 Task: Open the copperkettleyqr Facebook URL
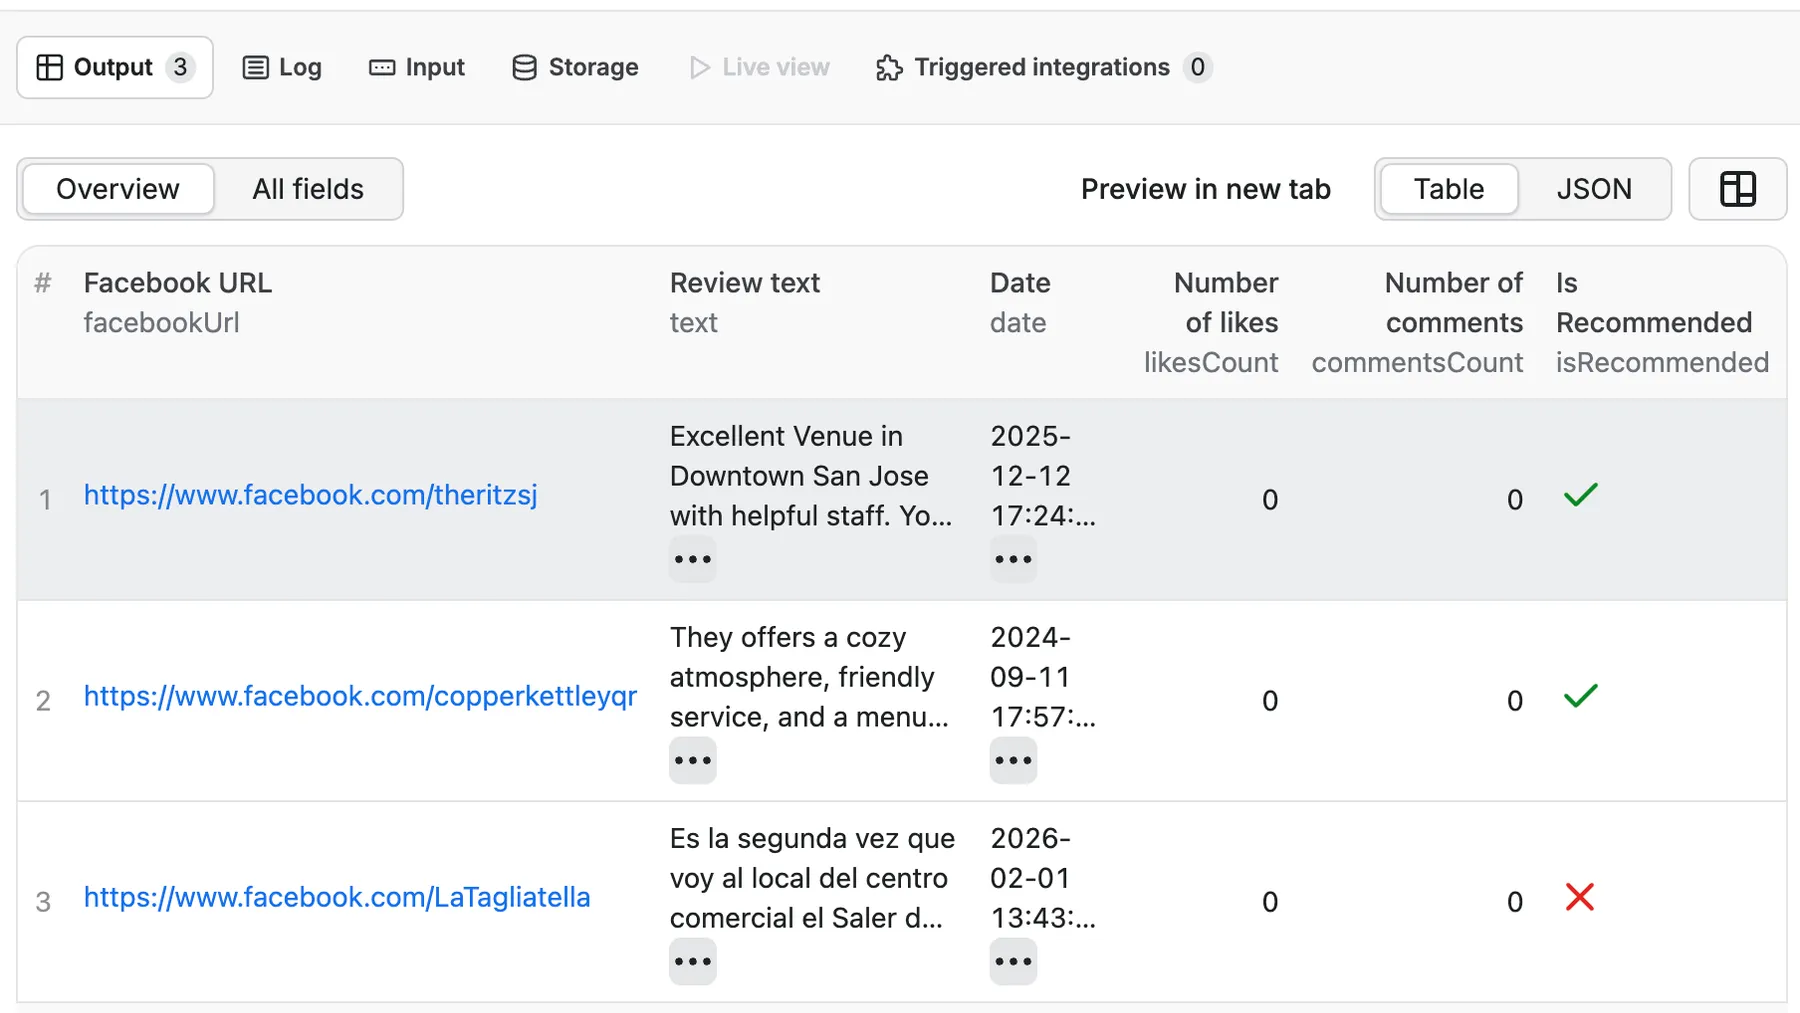point(360,697)
